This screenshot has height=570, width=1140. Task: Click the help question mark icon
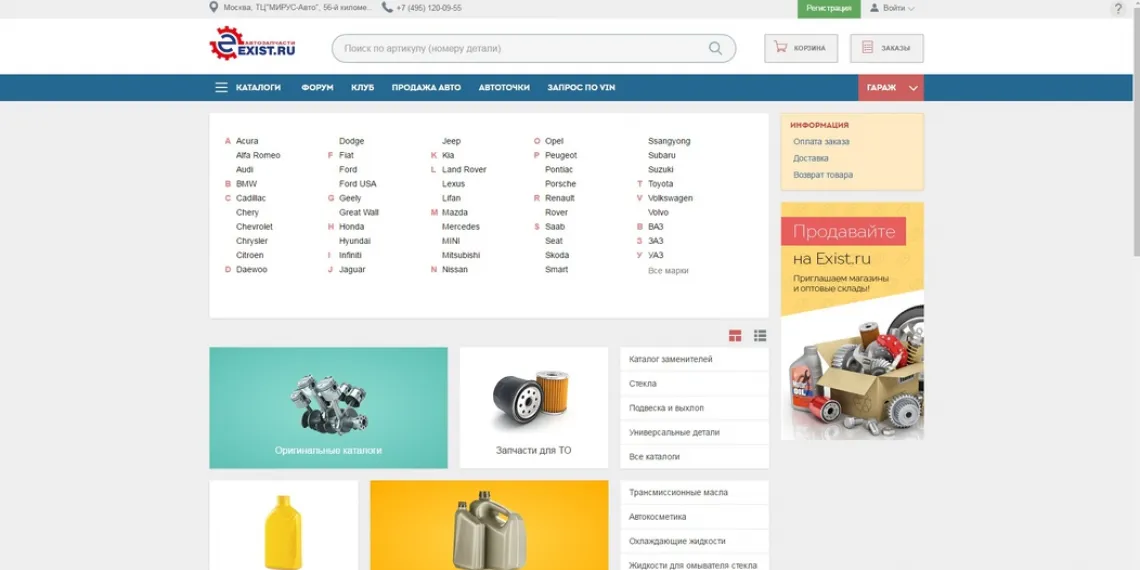(1118, 9)
